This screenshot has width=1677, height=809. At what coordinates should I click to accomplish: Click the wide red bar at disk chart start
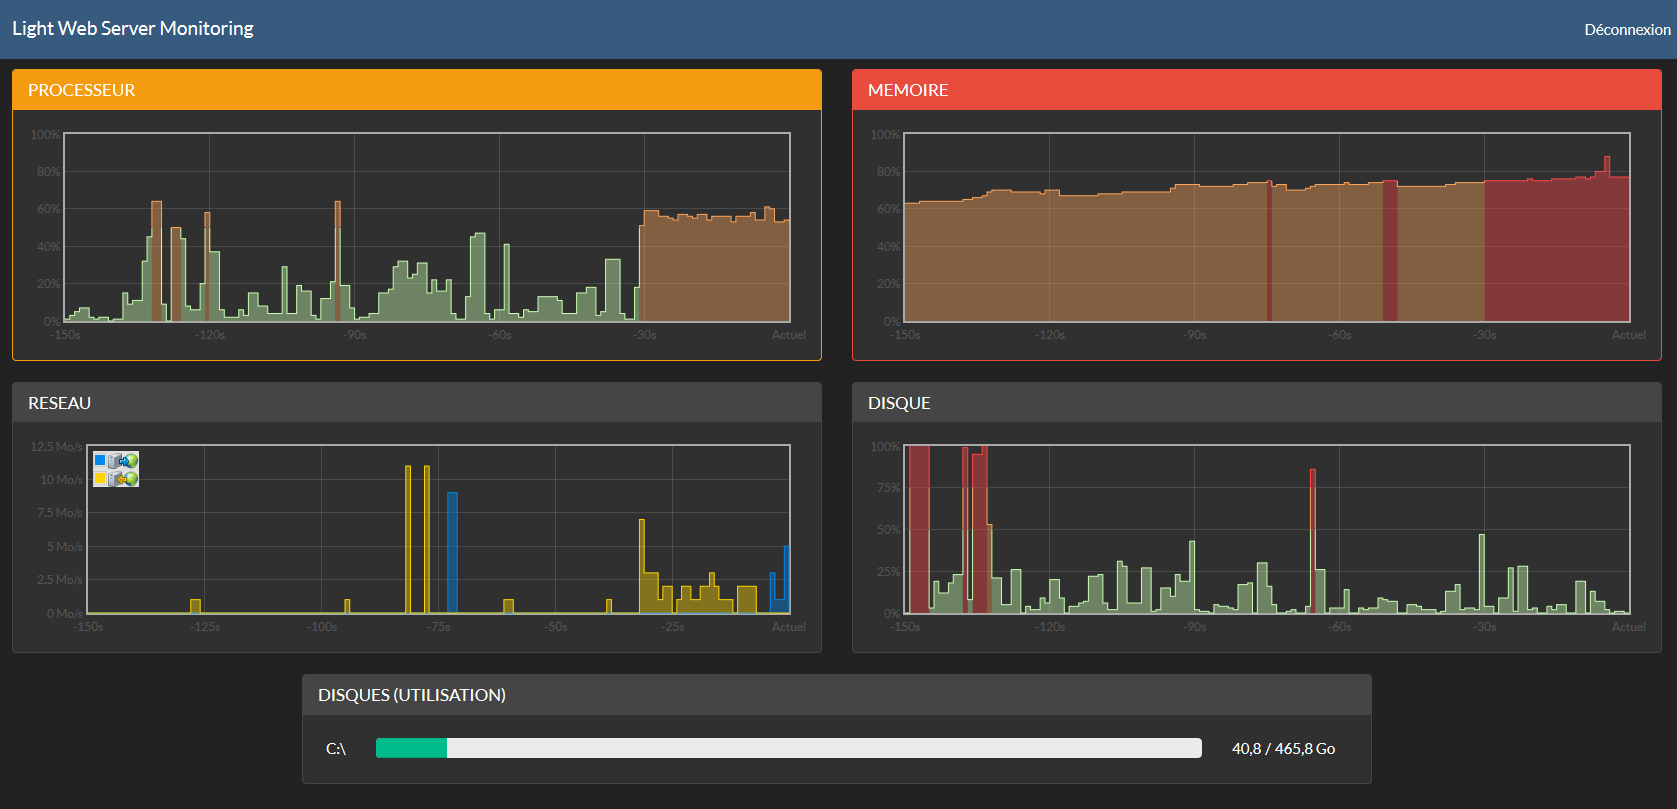click(919, 529)
